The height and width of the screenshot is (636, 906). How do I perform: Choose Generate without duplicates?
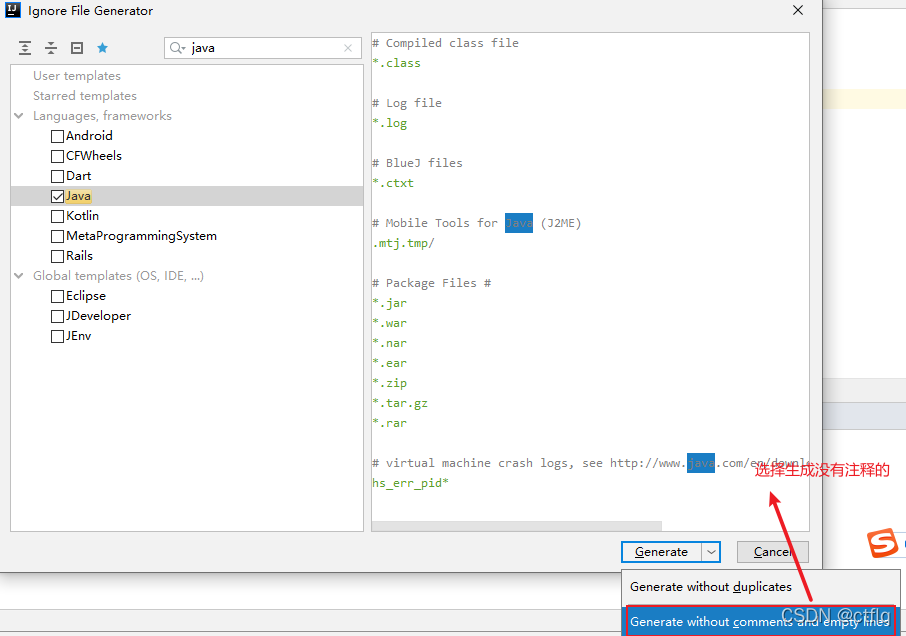click(x=760, y=587)
